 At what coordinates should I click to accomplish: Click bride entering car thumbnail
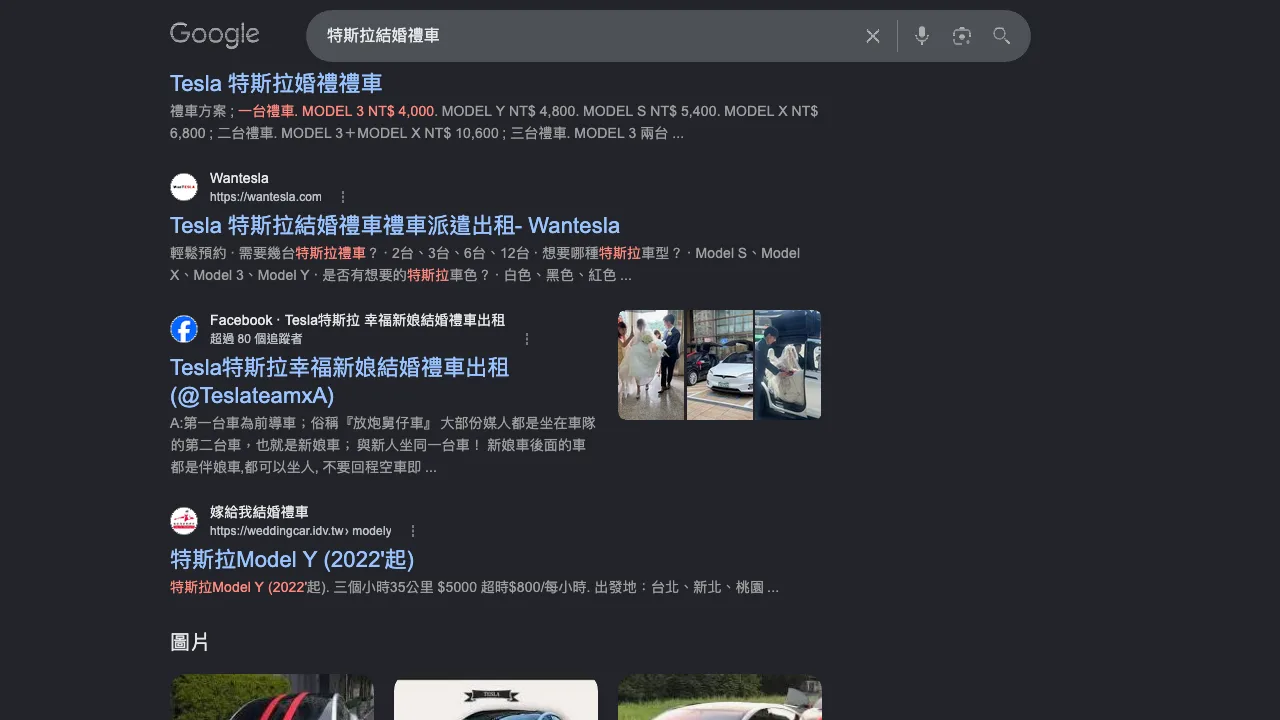(788, 365)
